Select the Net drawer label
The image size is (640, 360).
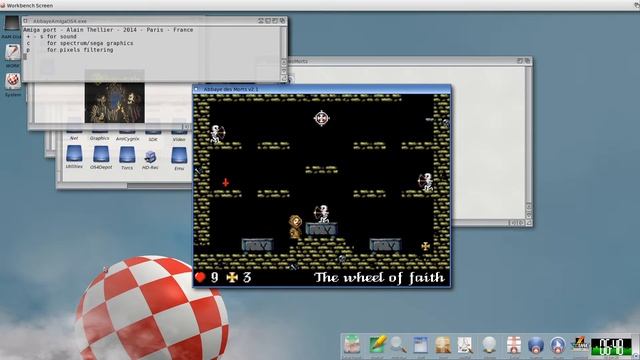74,138
